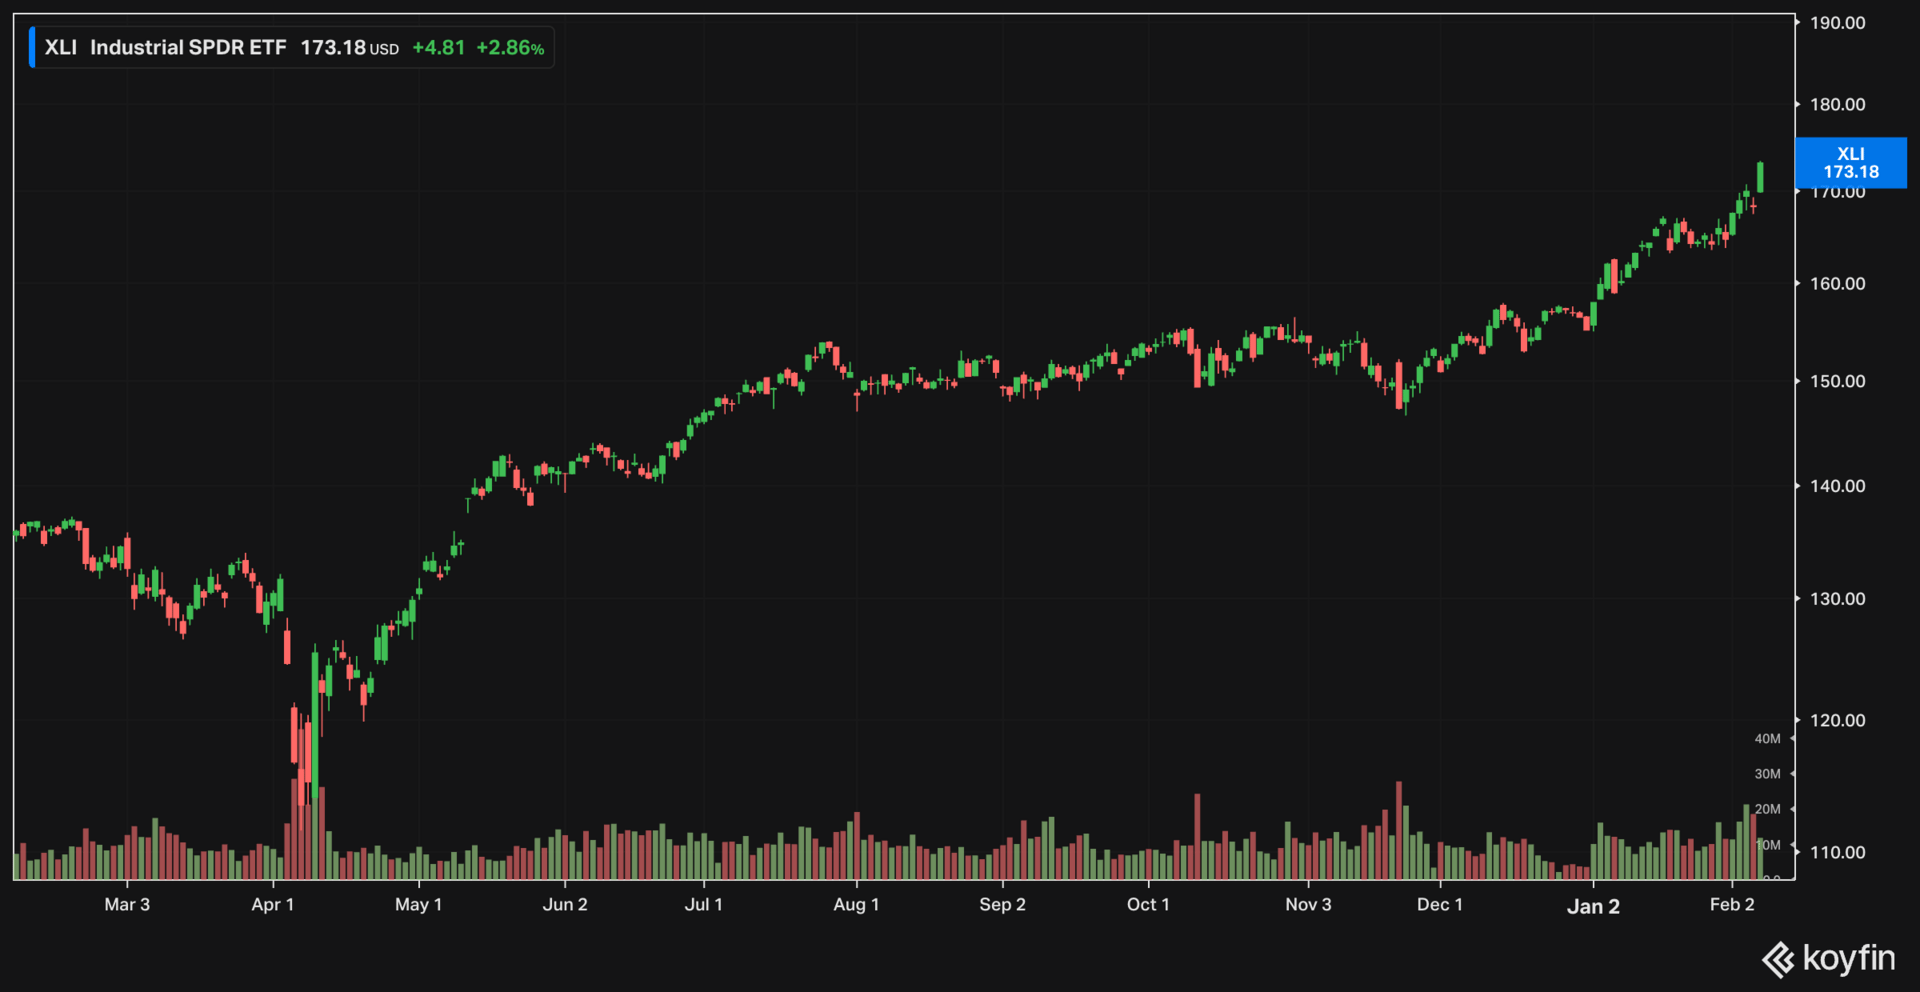Click the +4.81 price change value
The image size is (1920, 992).
439,47
